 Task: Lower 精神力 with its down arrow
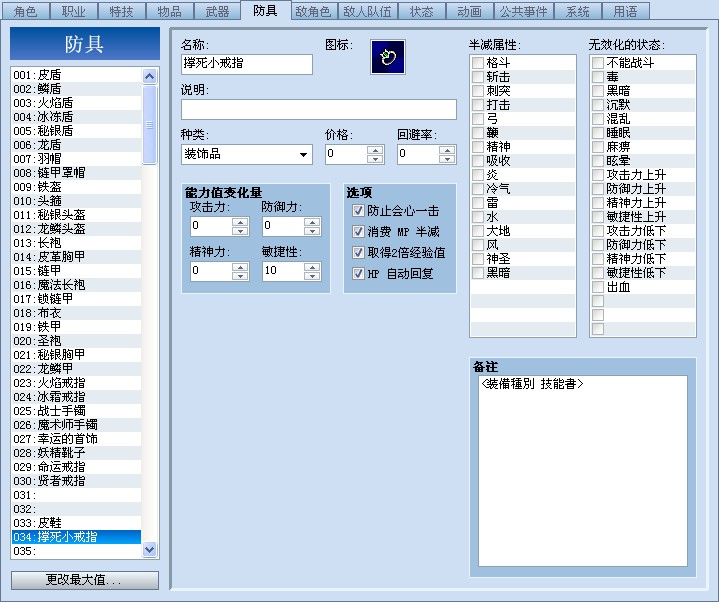click(240, 276)
